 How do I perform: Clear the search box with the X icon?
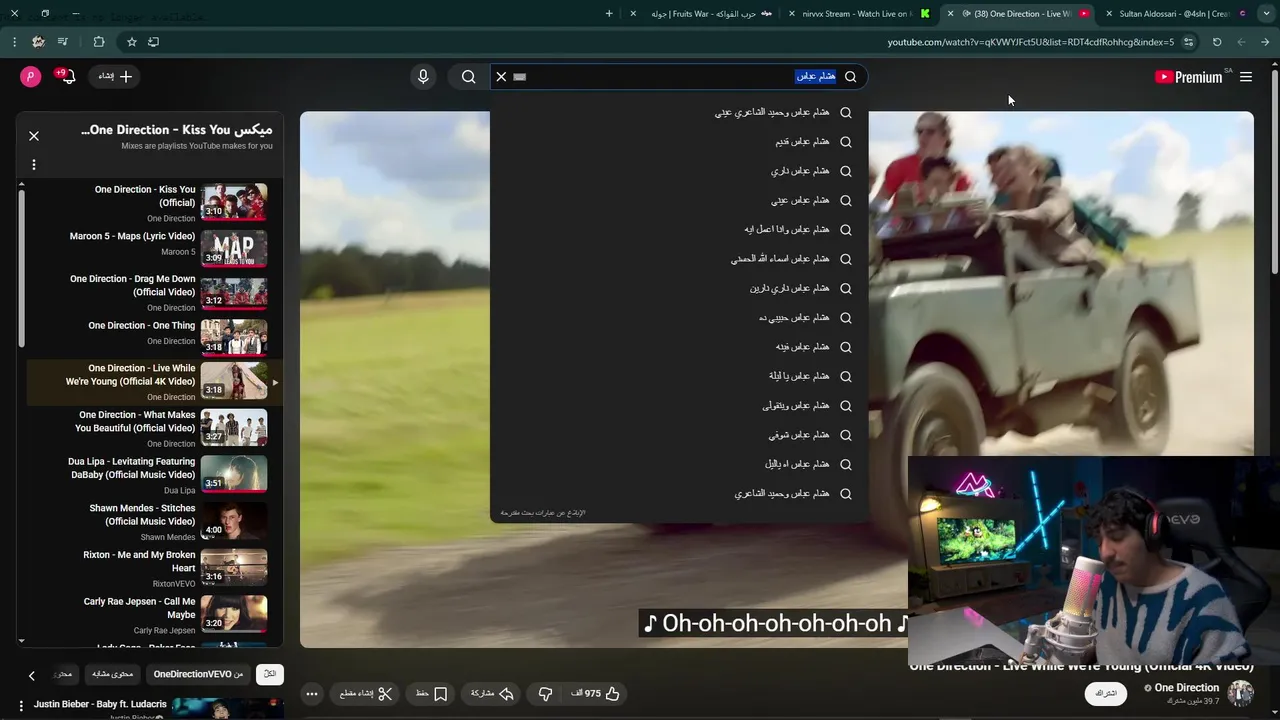[501, 77]
